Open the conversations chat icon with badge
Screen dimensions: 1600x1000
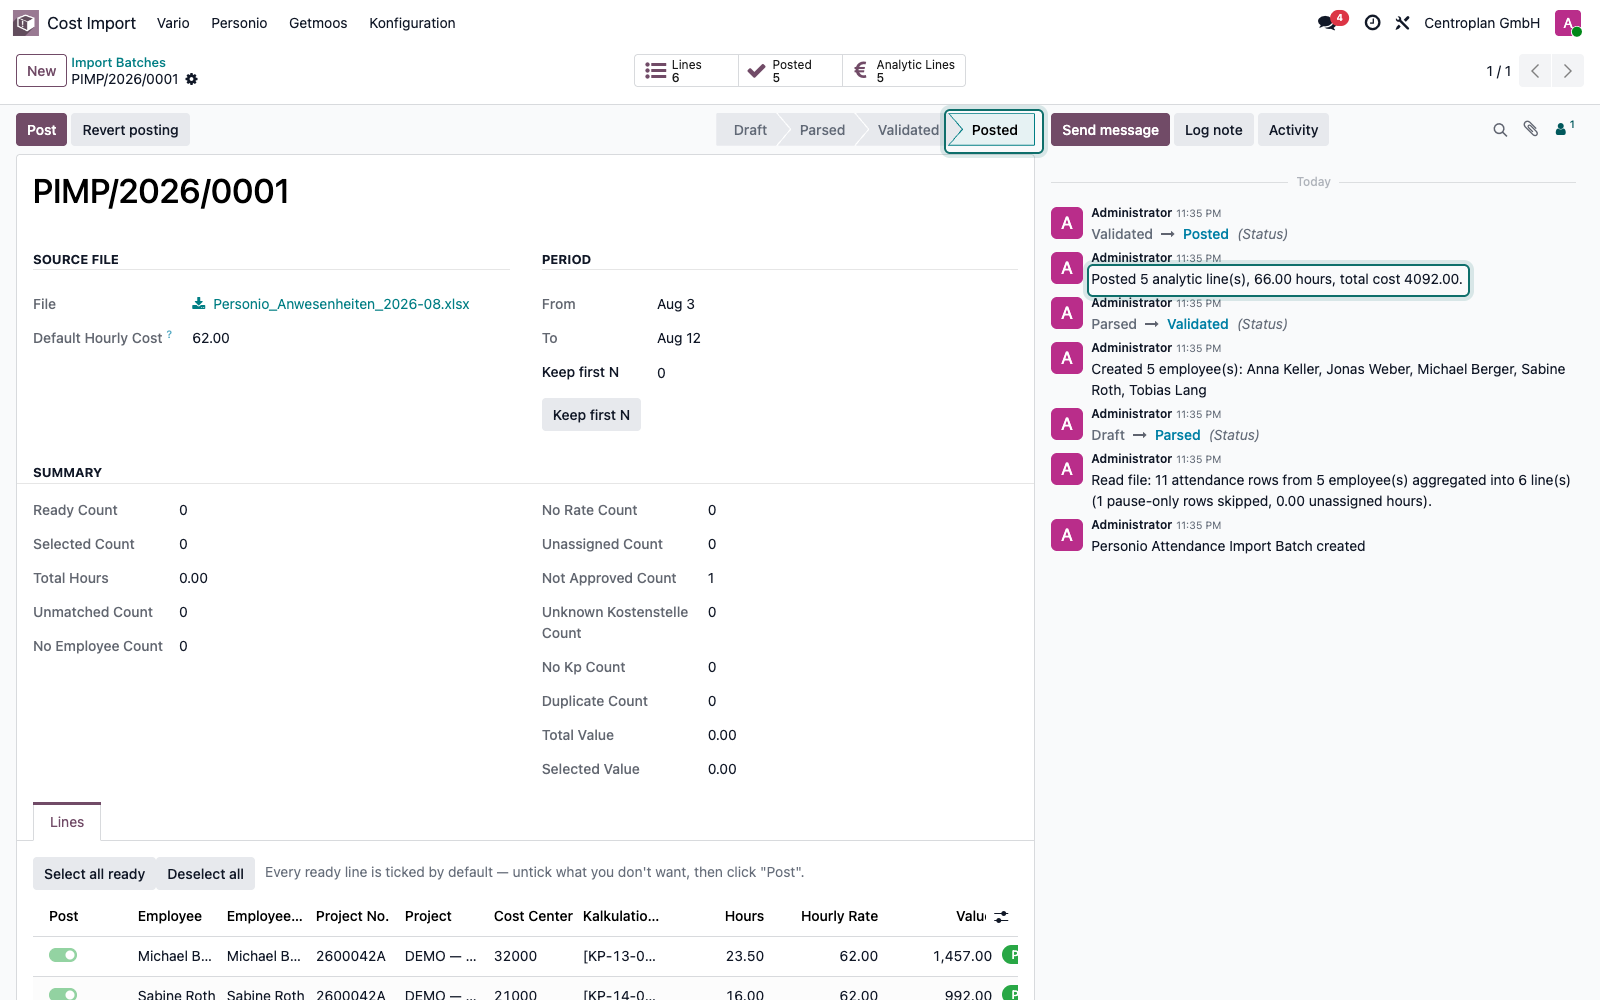[1328, 22]
